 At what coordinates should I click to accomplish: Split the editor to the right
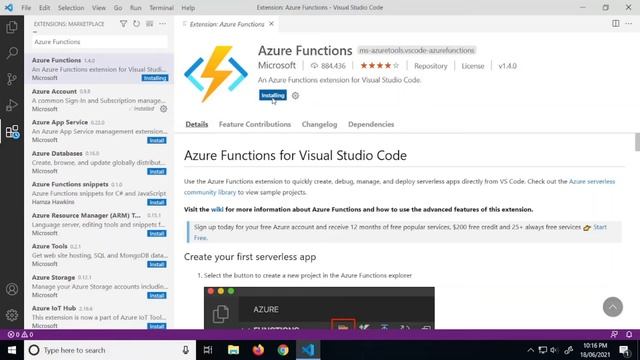tap(616, 24)
